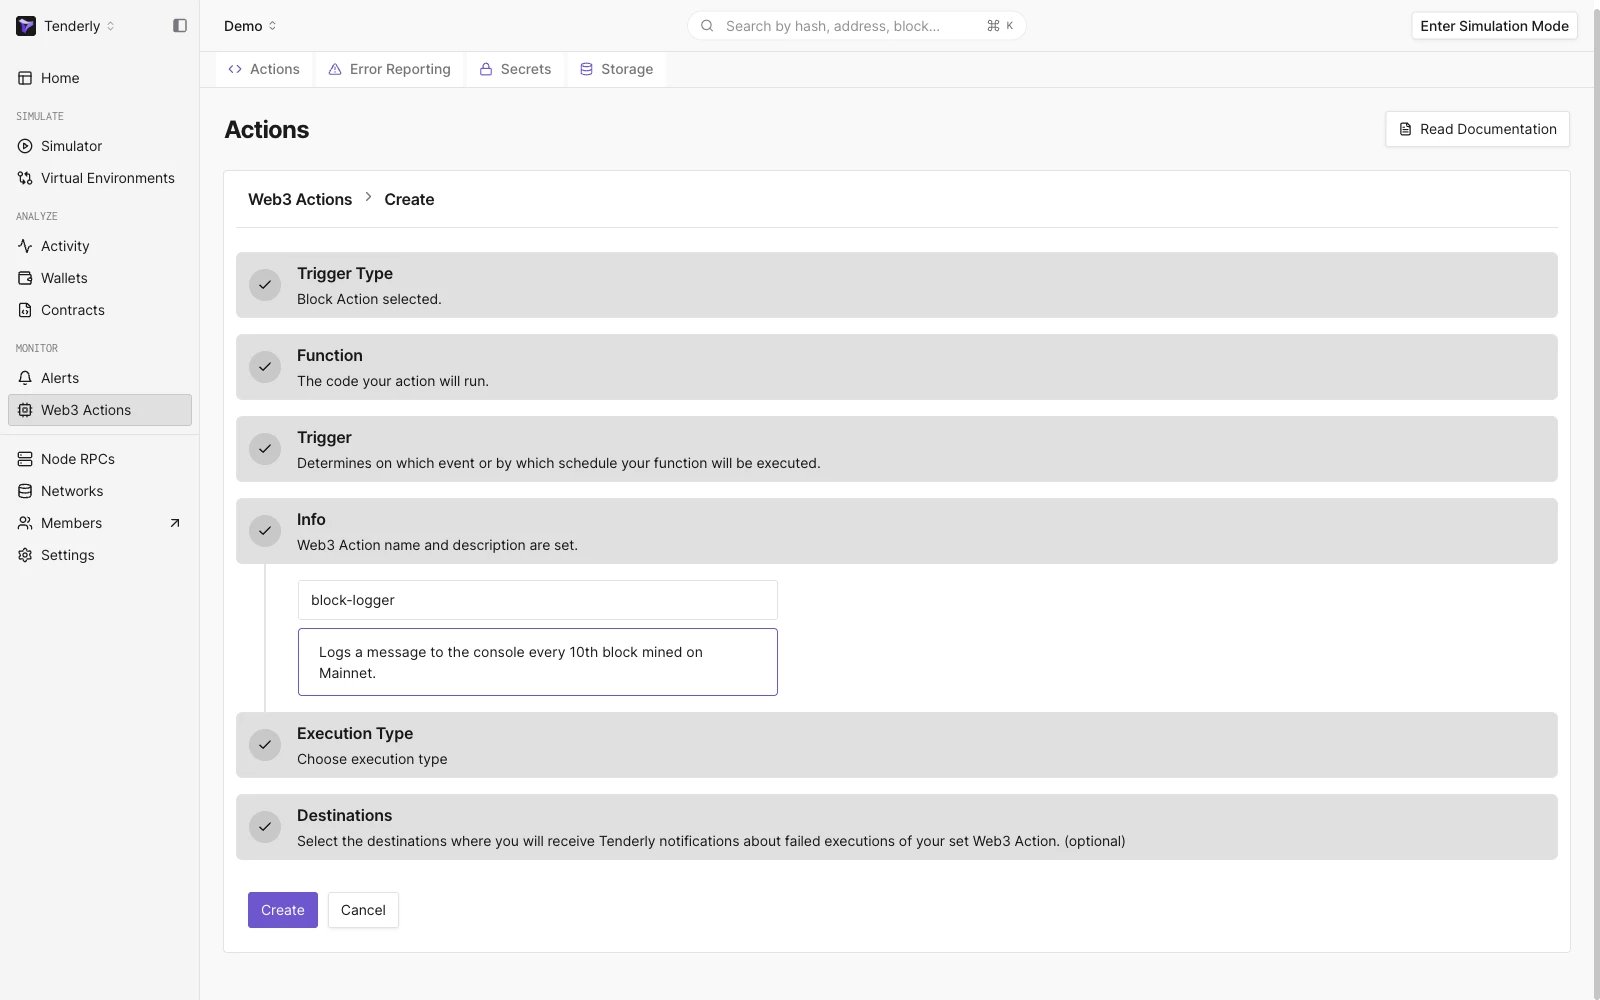
Task: Click Enter Simulation Mode button
Action: click(x=1494, y=26)
